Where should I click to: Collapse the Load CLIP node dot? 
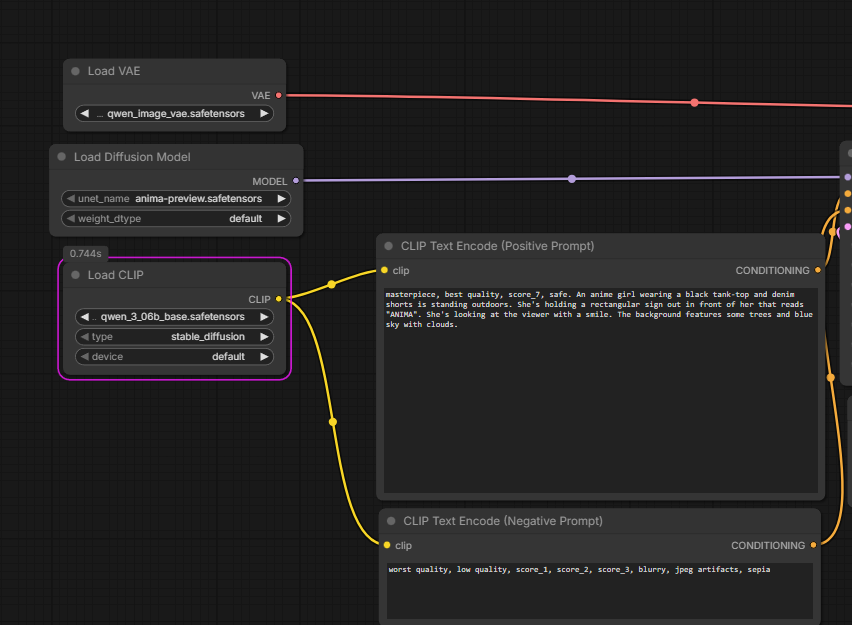[76, 275]
